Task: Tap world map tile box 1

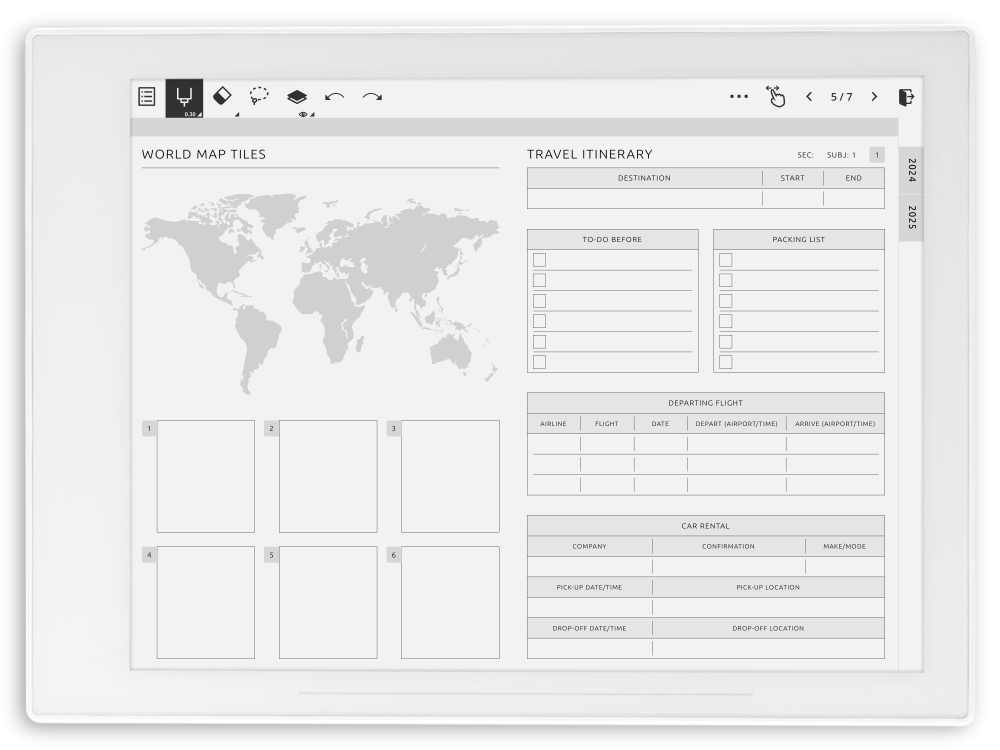Action: pos(205,476)
